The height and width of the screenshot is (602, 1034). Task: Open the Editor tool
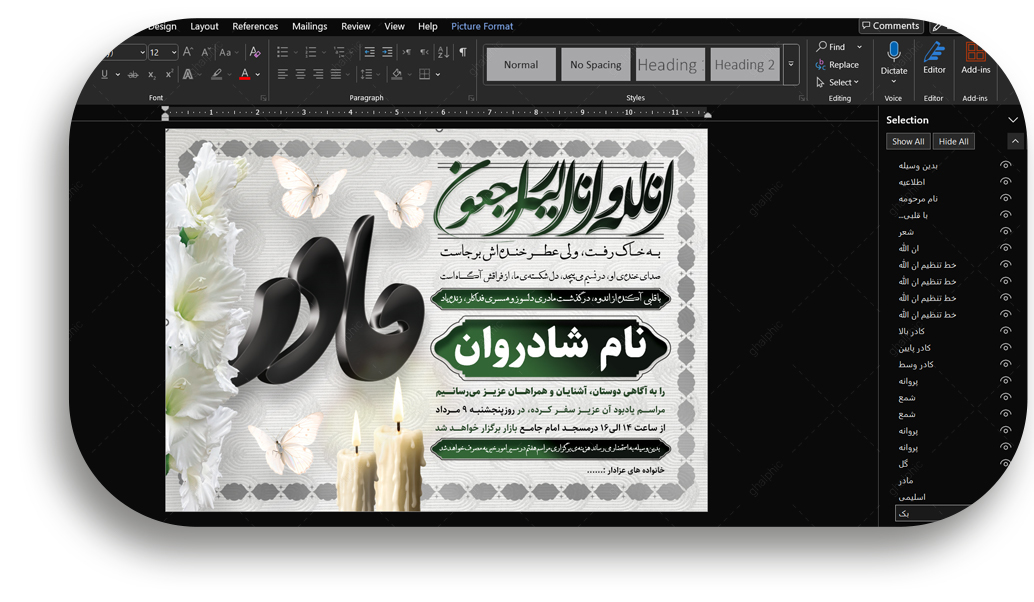tap(934, 53)
